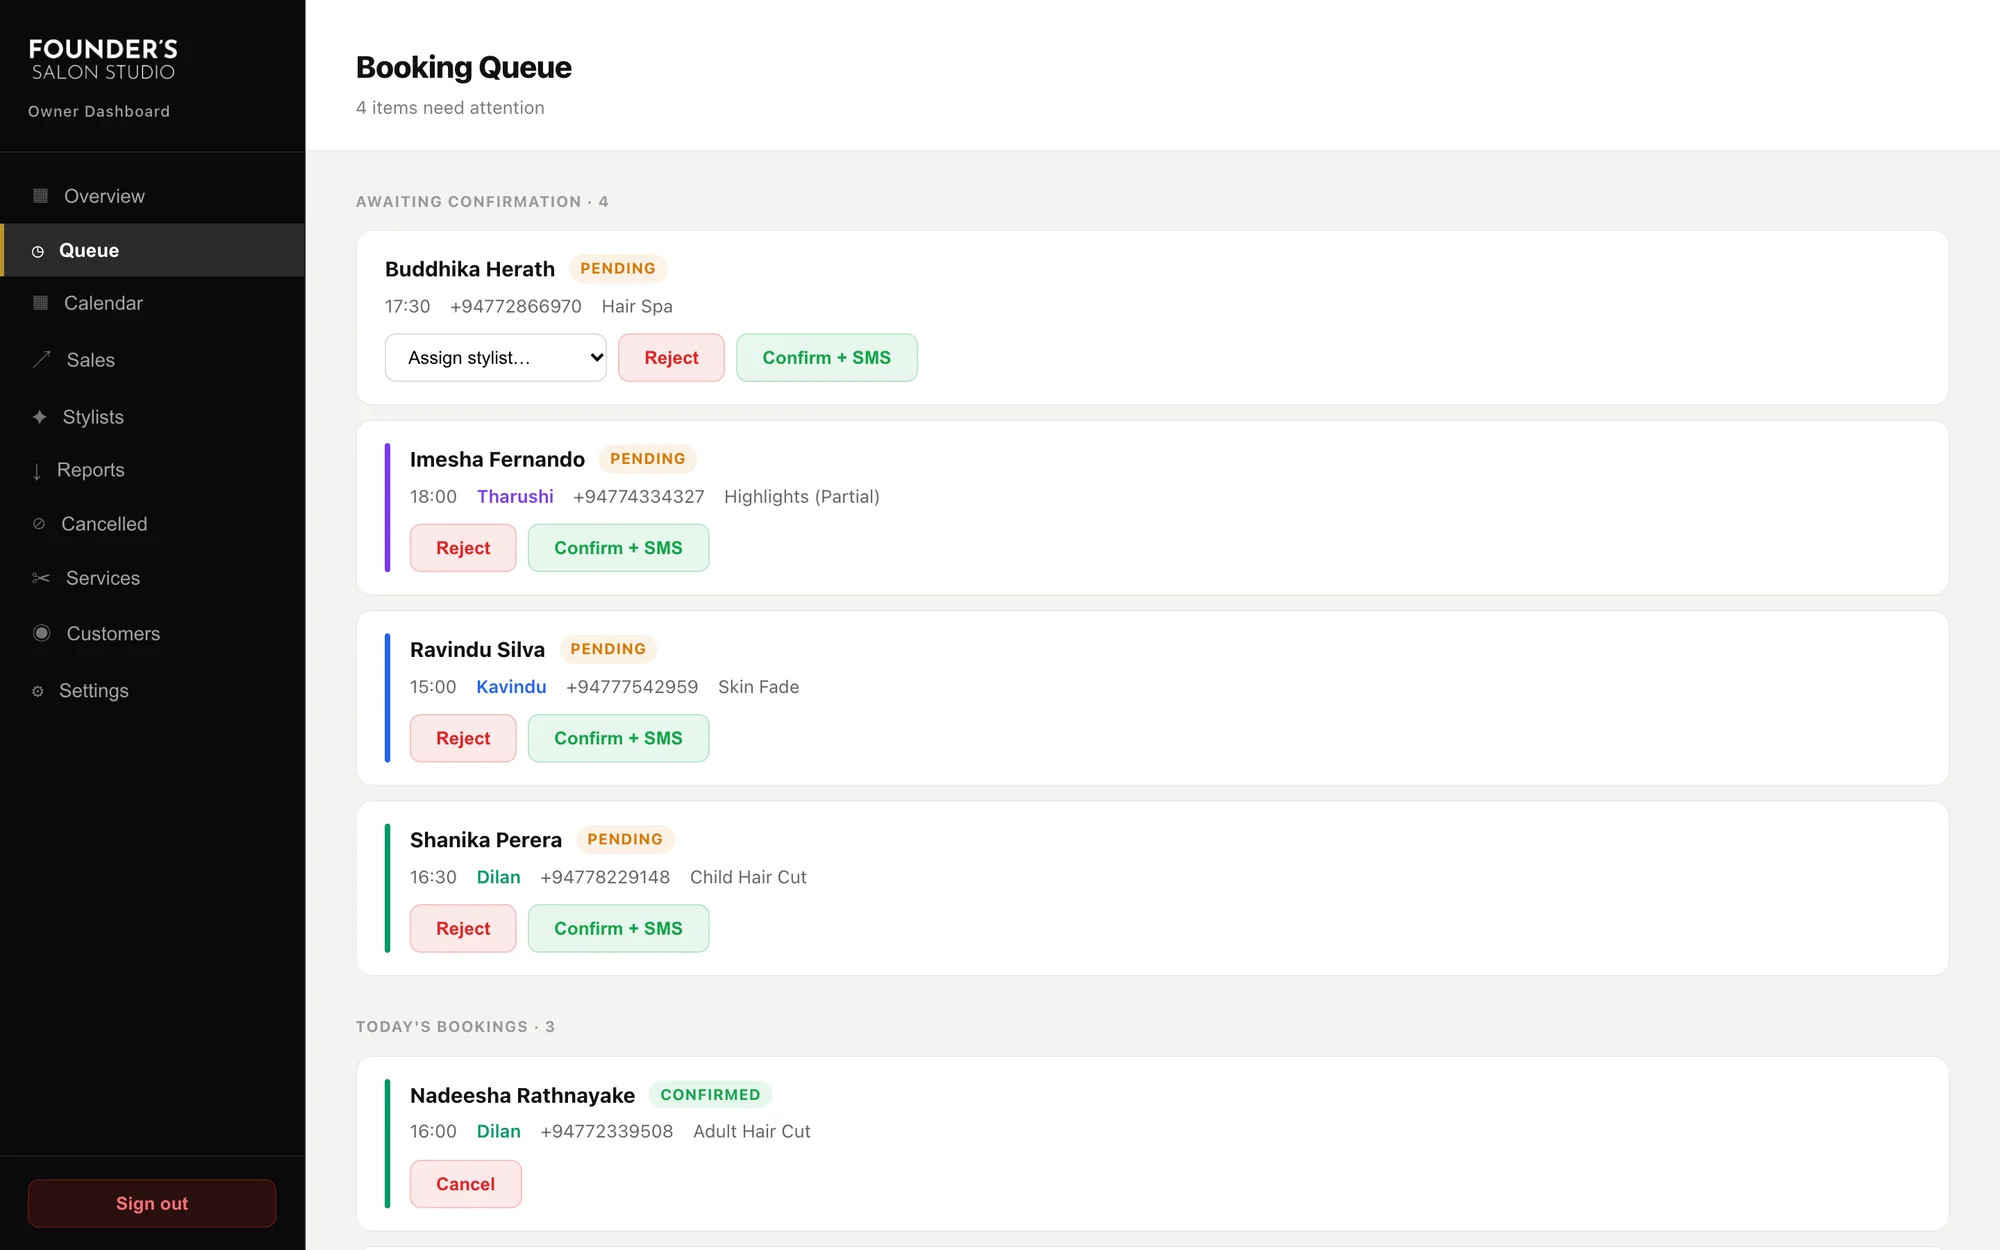View Cancelled bookings
The image size is (2000, 1250).
point(152,524)
